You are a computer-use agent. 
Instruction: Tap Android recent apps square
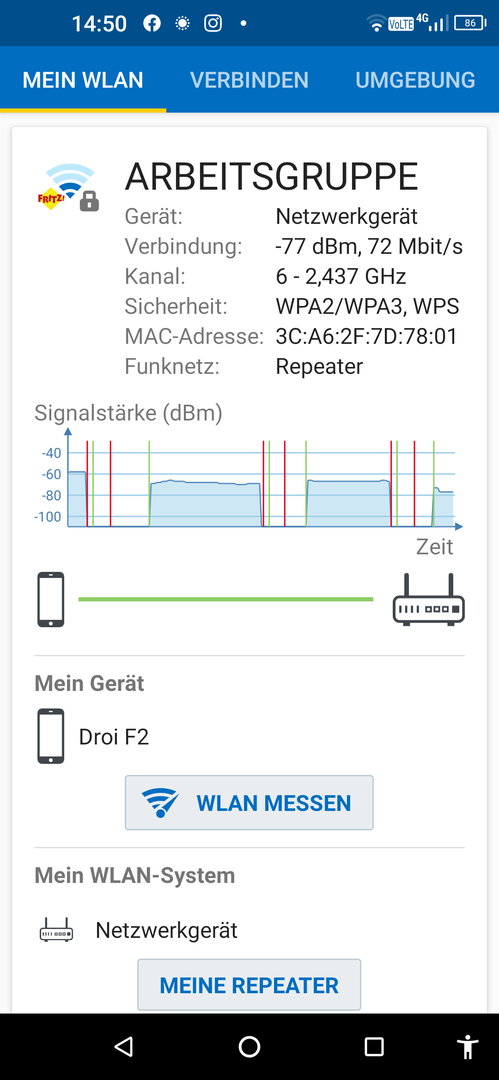(374, 1046)
